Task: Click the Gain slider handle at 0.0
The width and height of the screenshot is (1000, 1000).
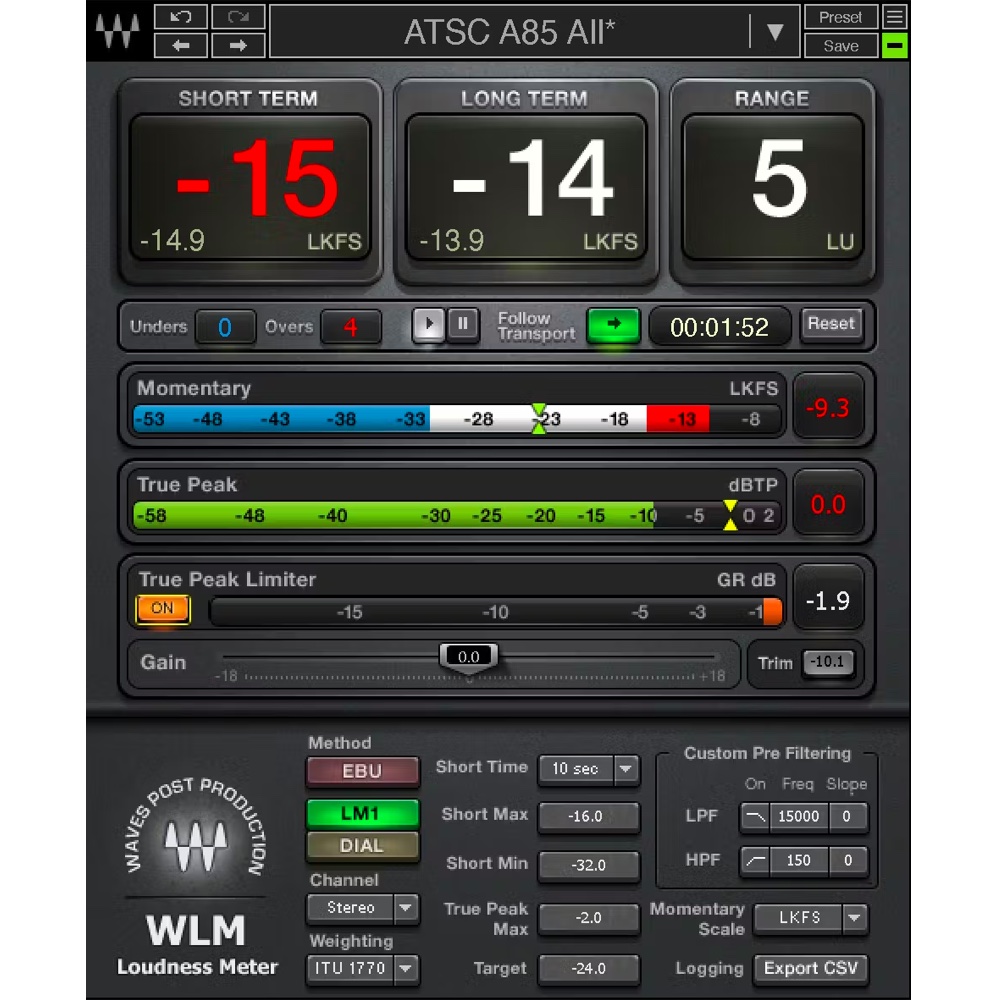Action: point(469,656)
